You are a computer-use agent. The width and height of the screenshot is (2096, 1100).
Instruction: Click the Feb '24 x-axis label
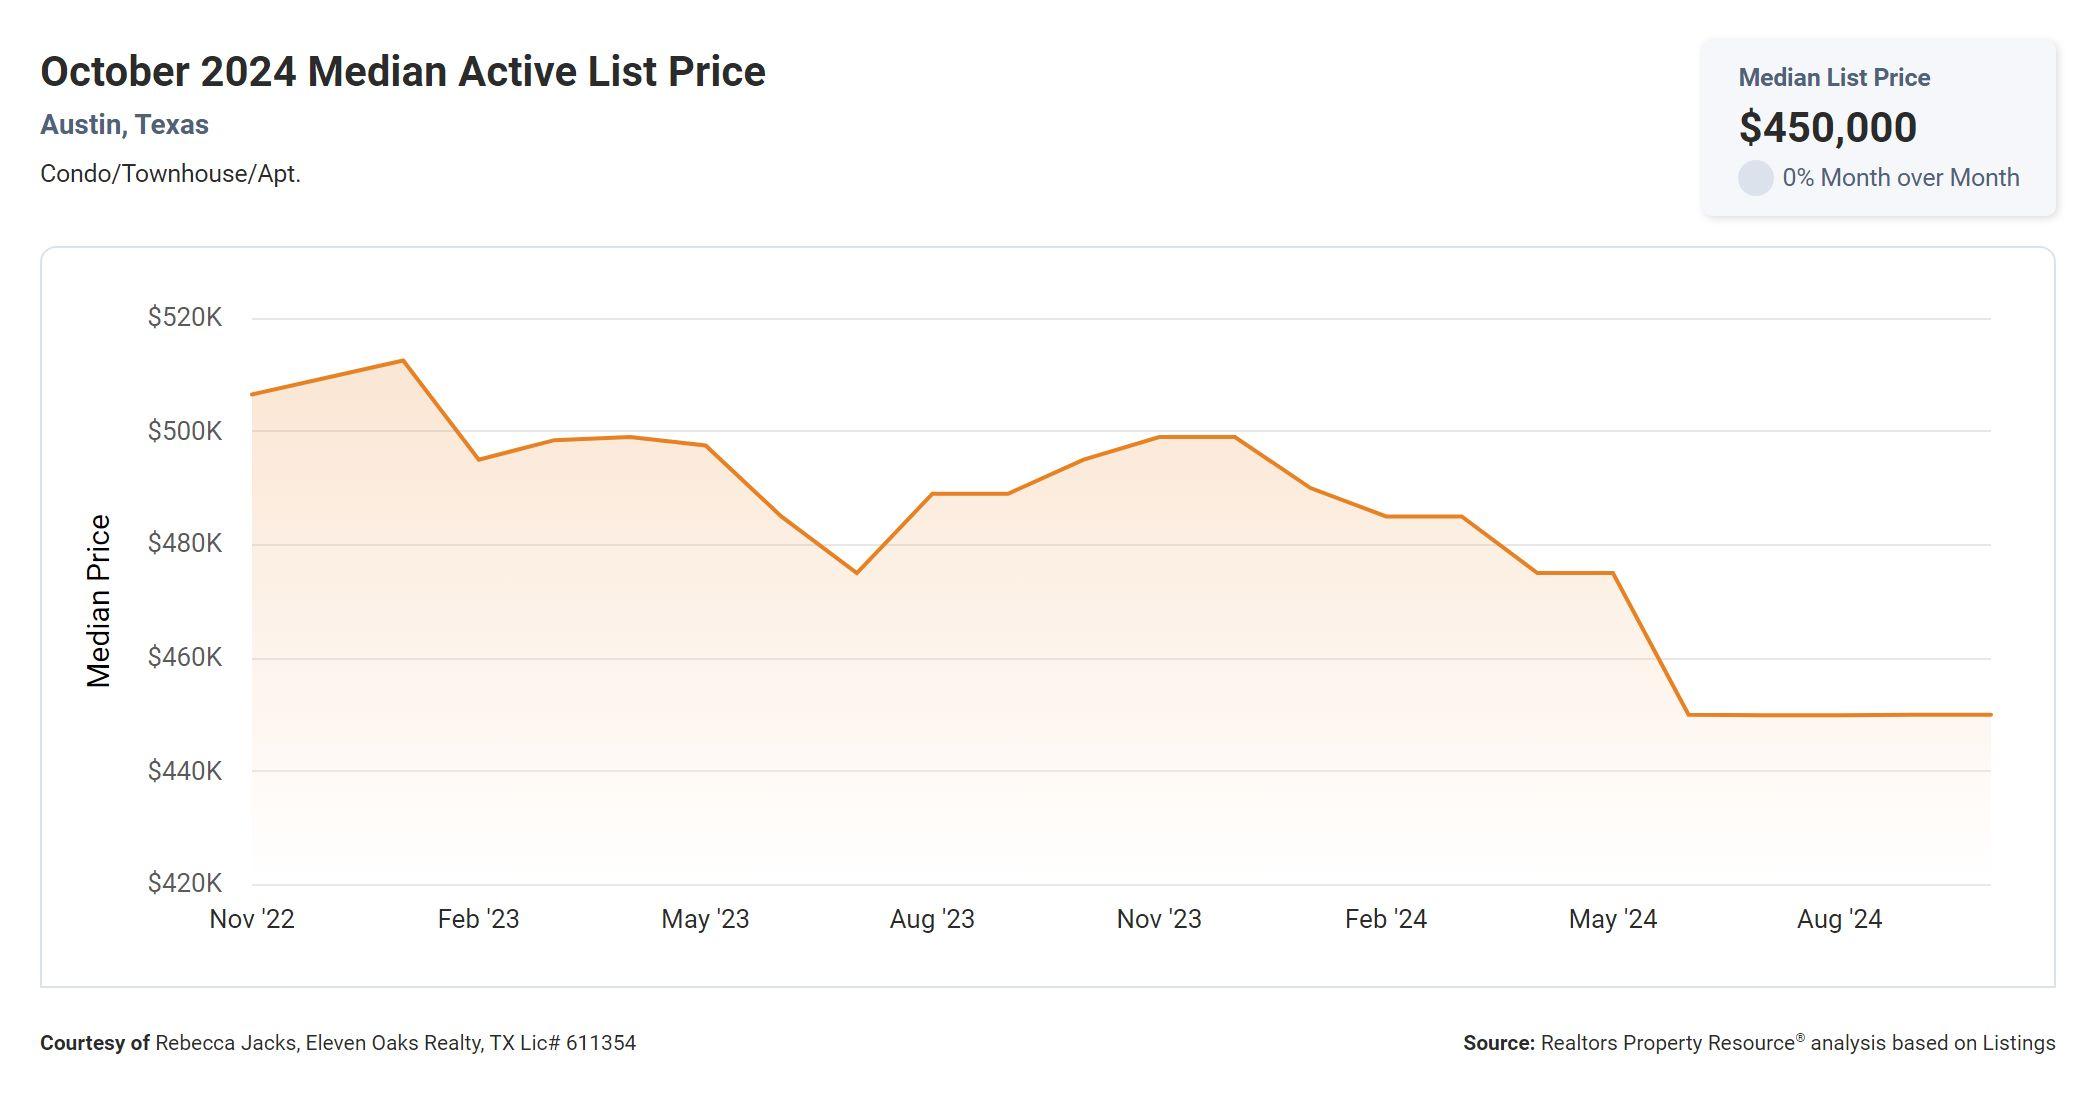[x=1385, y=919]
